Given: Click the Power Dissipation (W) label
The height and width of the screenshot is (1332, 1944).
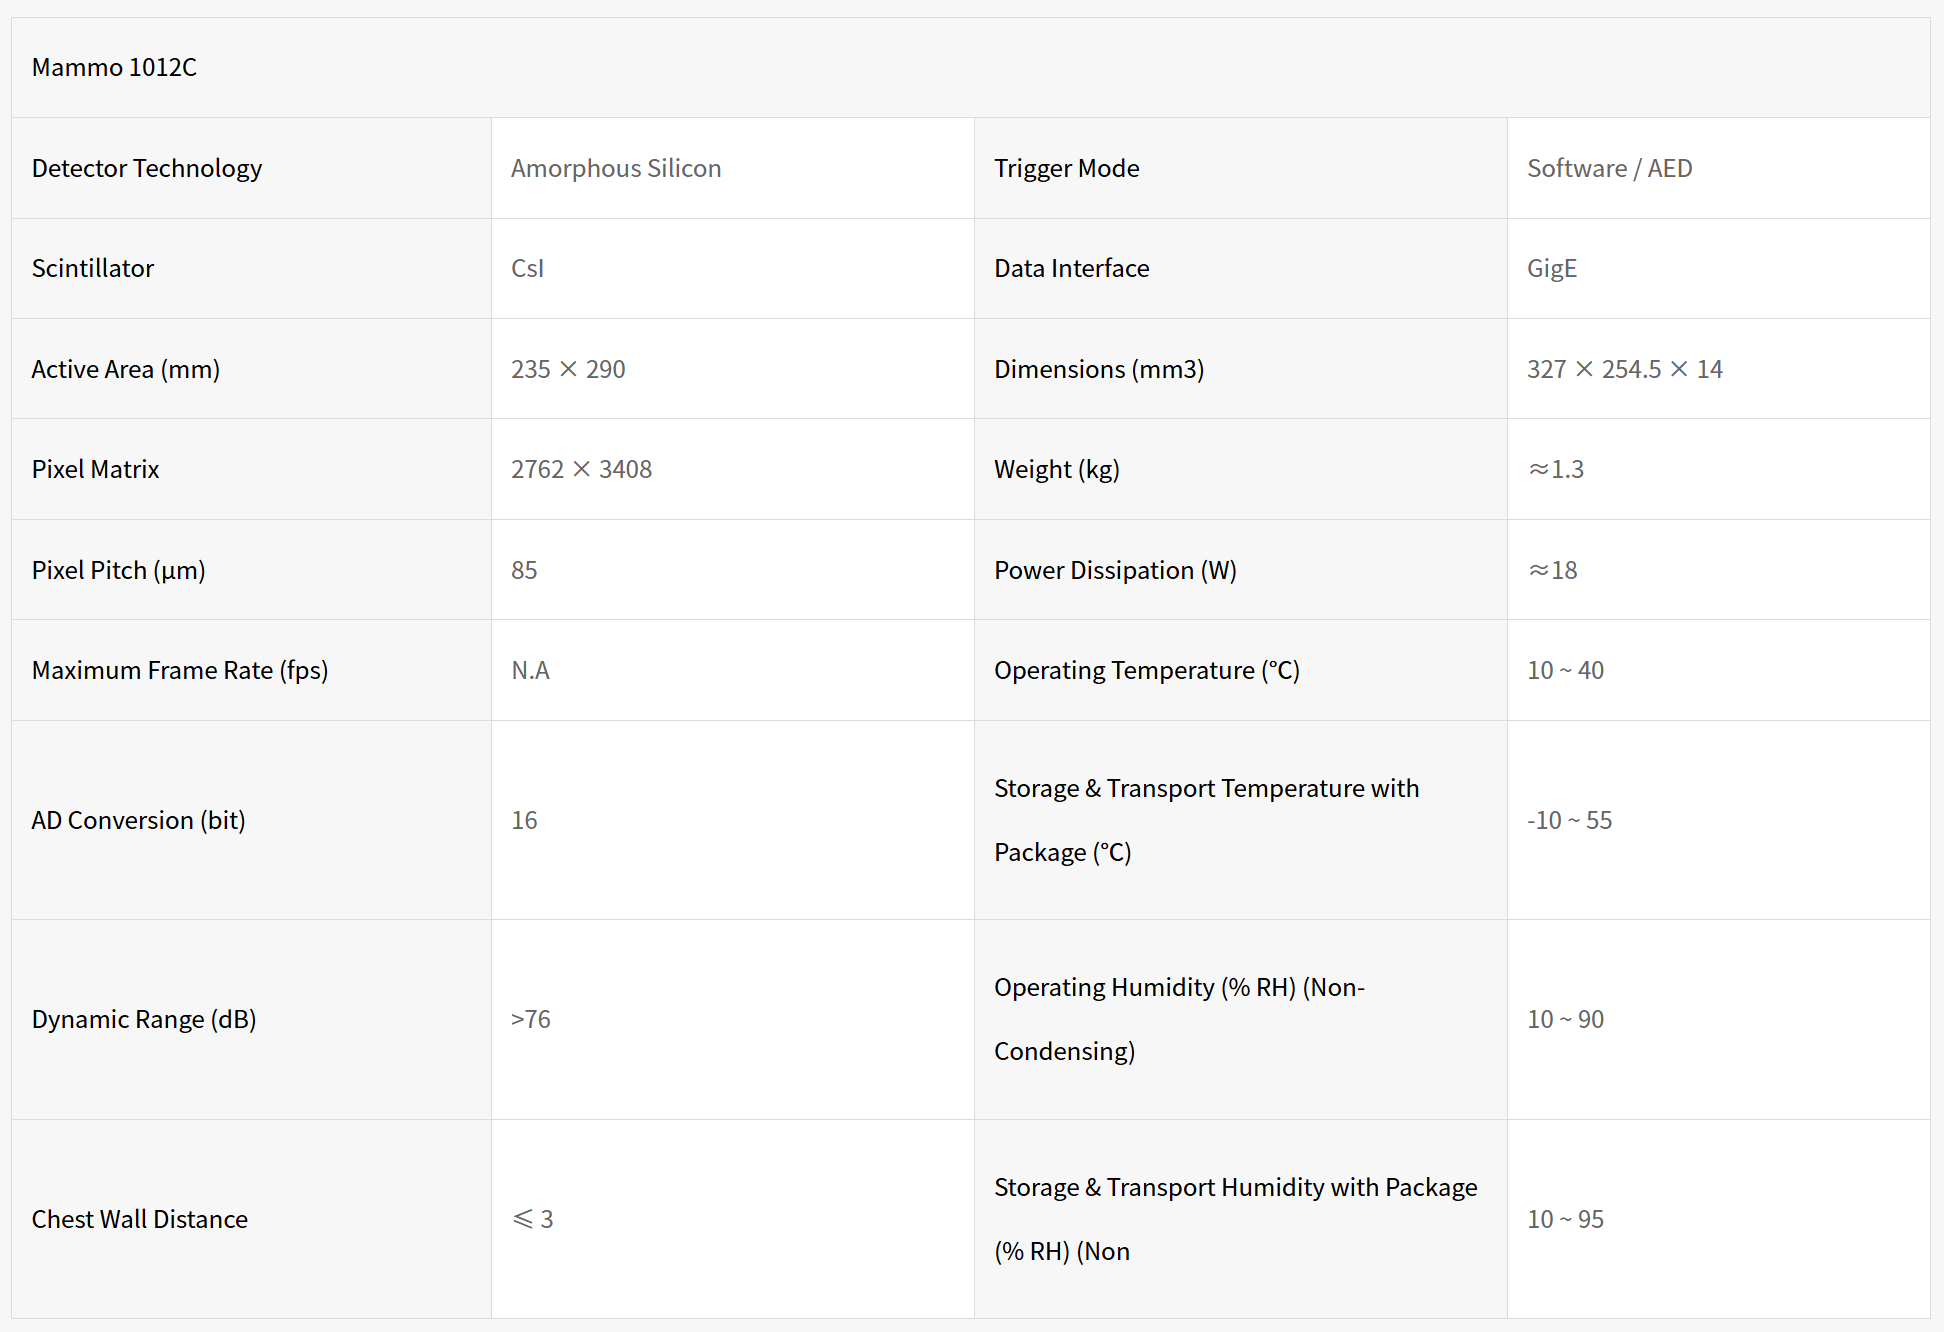Looking at the screenshot, I should point(1115,570).
